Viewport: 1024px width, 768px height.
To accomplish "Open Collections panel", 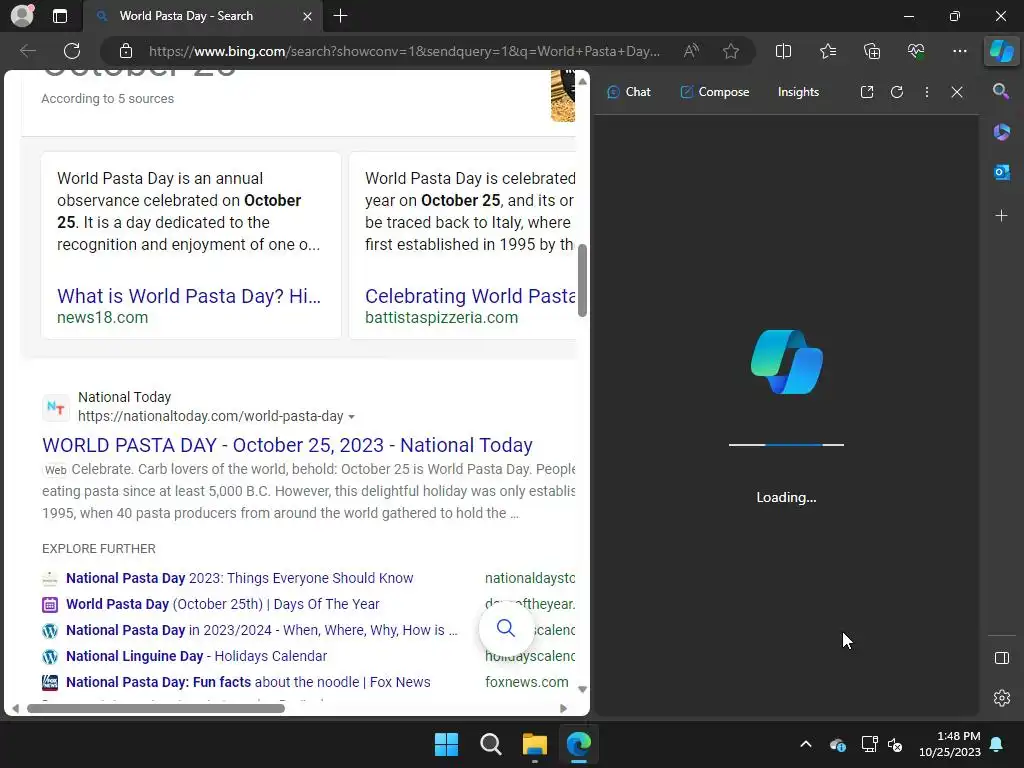I will coord(872,51).
